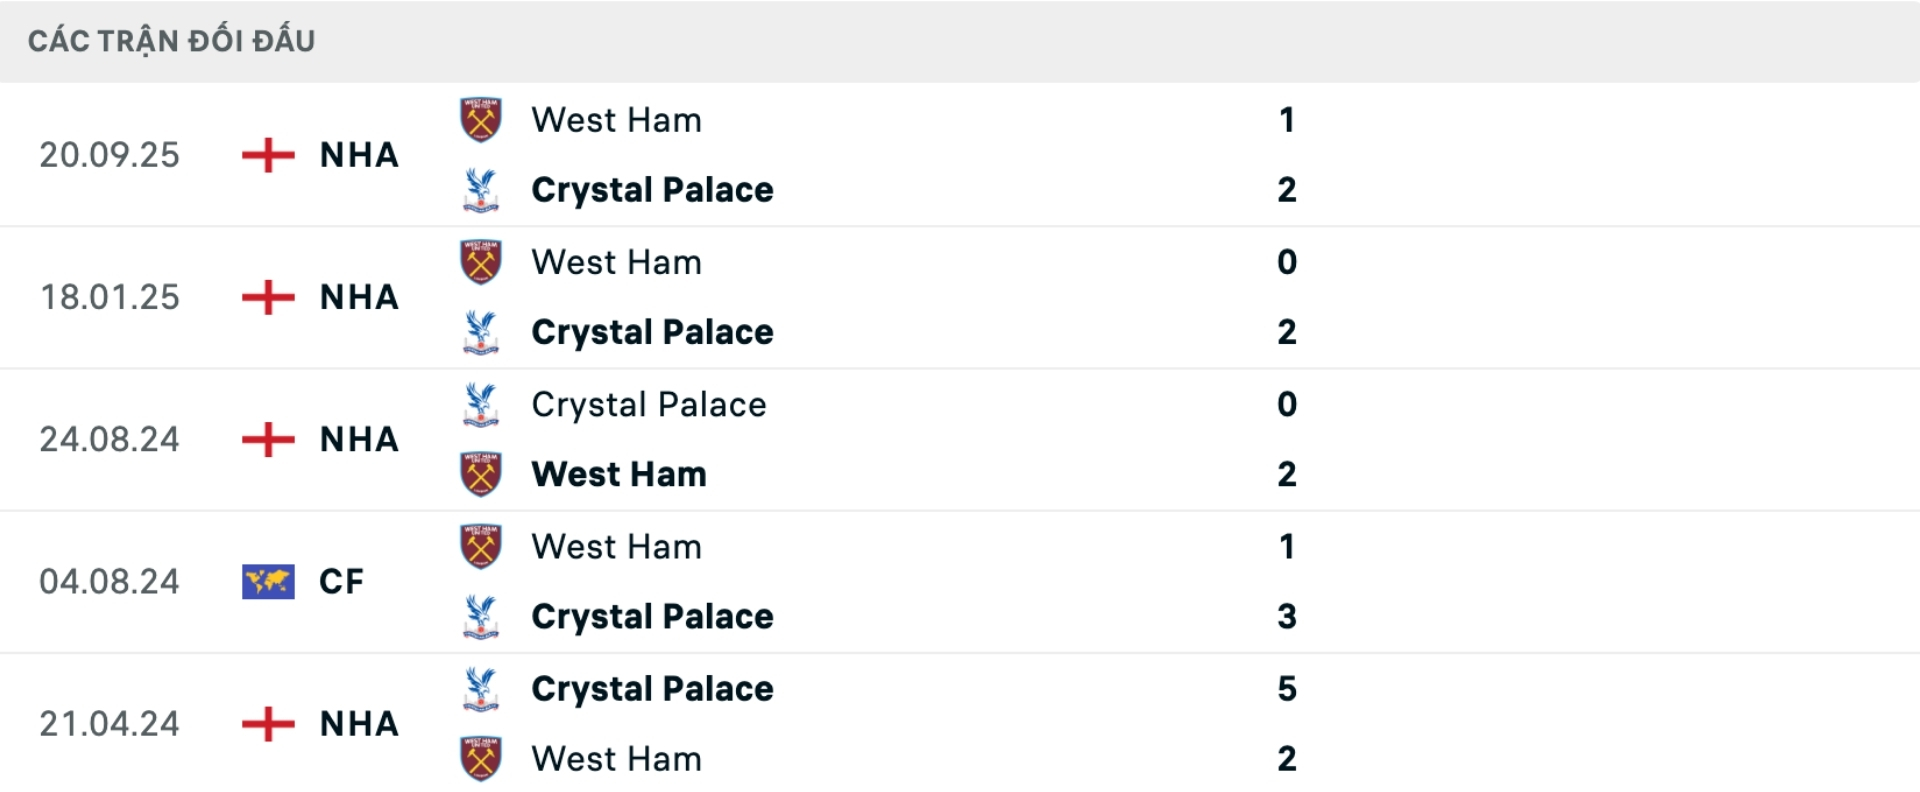The width and height of the screenshot is (1920, 792).
Task: Open match dated 04.08.24
Action: 109,581
